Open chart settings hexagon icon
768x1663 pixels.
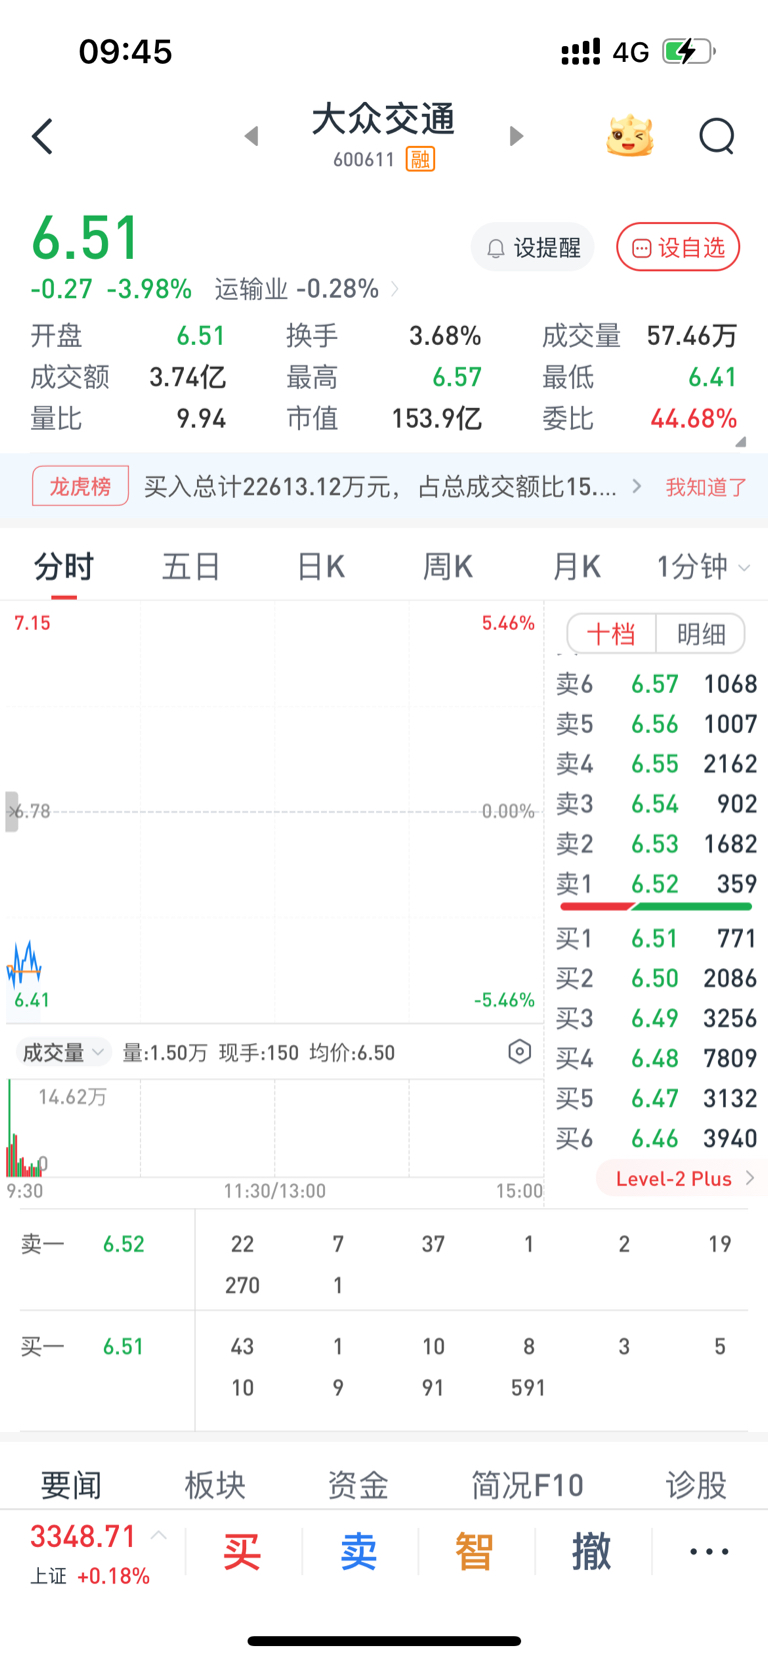pyautogui.click(x=519, y=1051)
